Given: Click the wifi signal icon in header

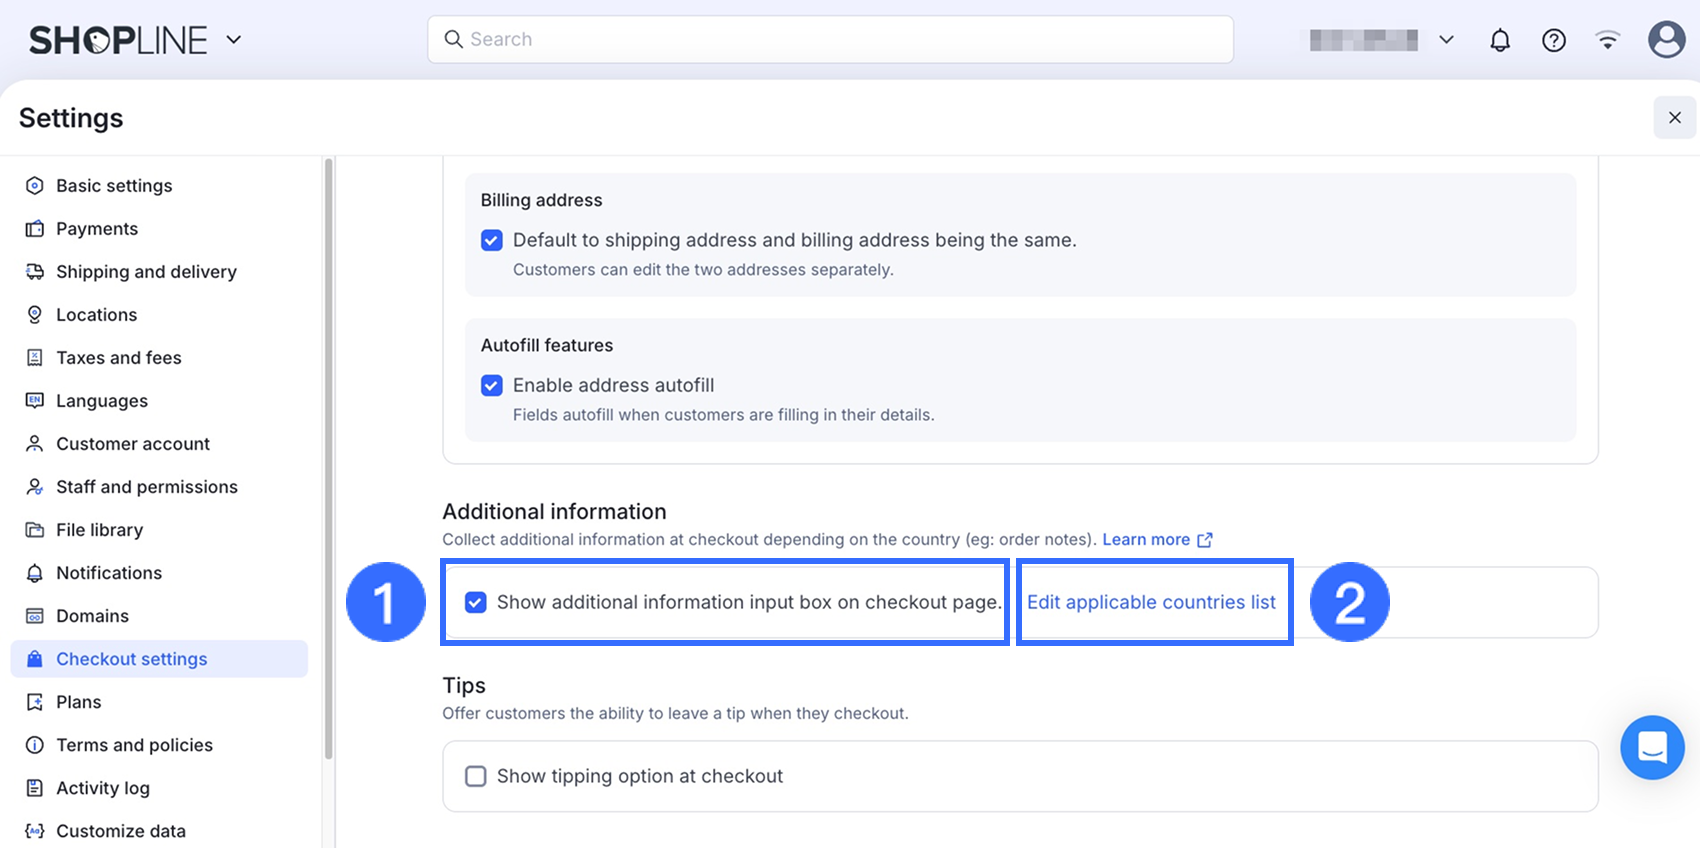Looking at the screenshot, I should tap(1608, 40).
